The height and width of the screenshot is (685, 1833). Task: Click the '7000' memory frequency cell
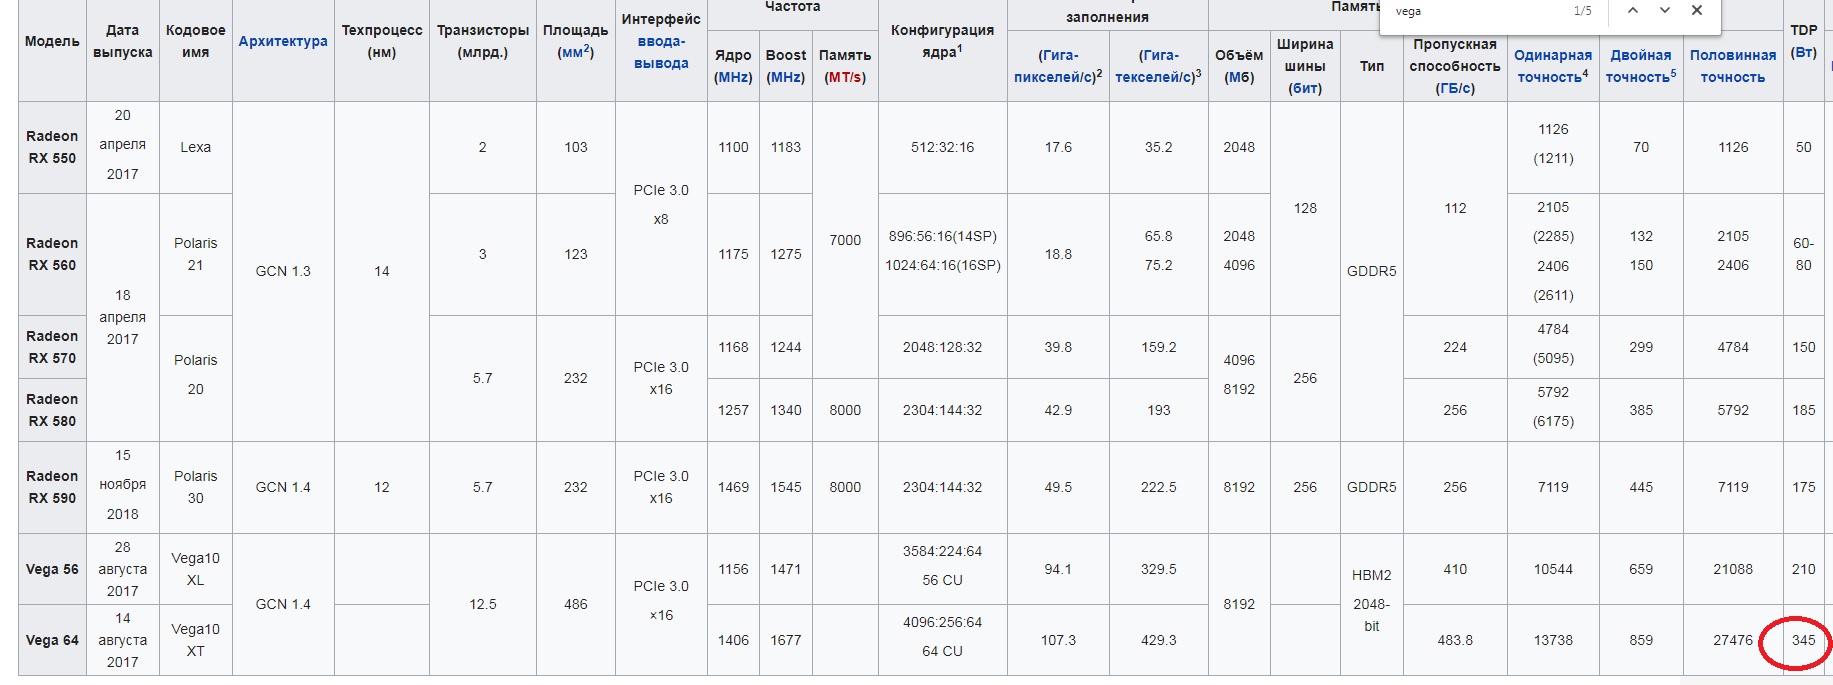click(x=845, y=240)
